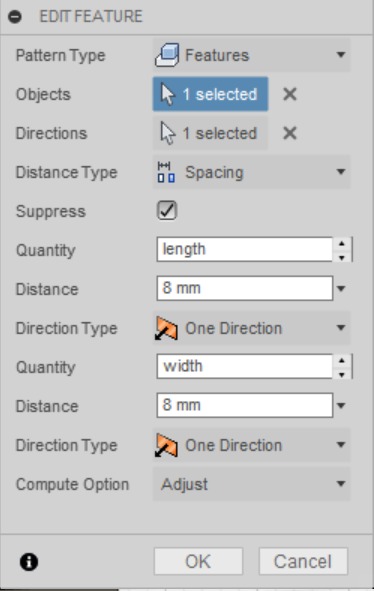Clear the Objects selection with X

click(290, 94)
